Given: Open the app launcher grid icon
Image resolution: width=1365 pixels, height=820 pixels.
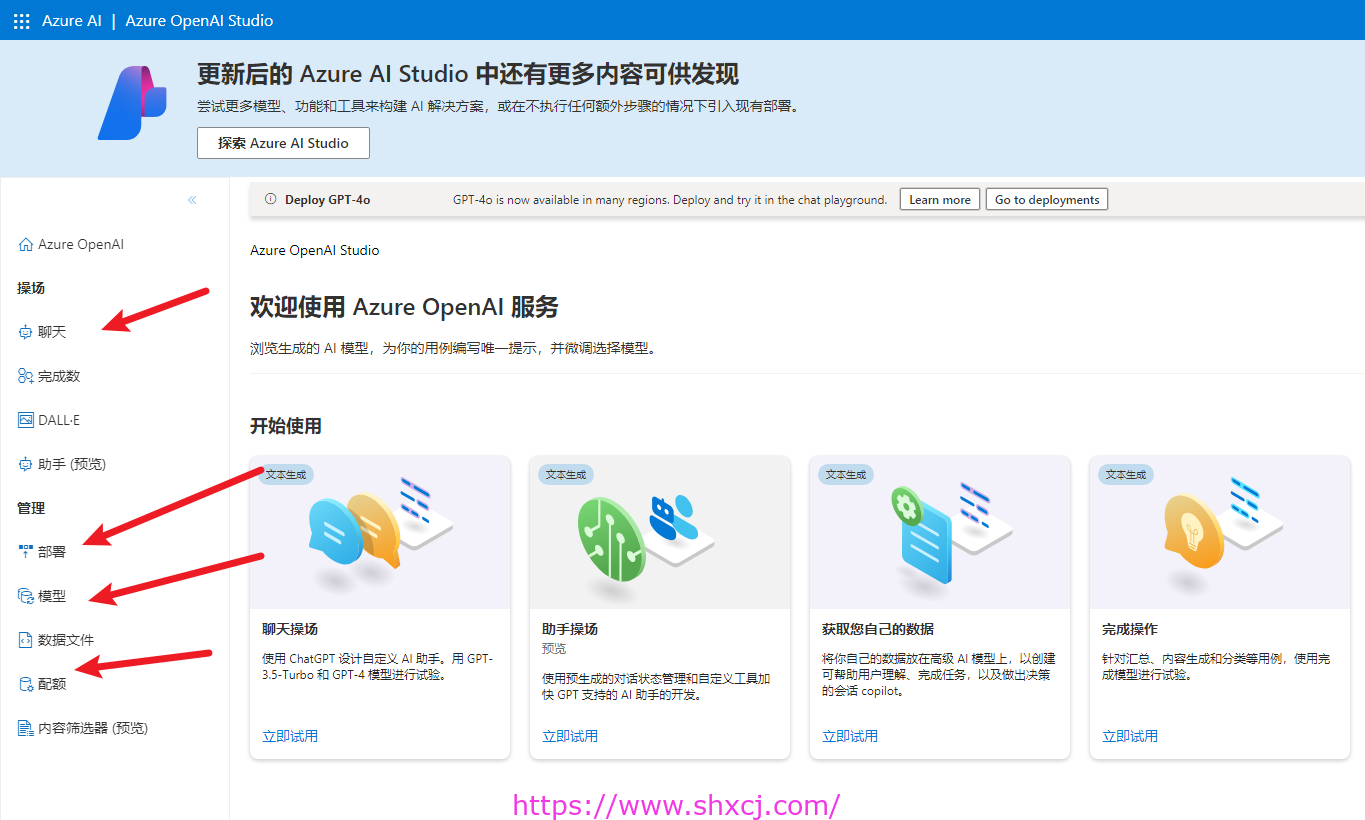Looking at the screenshot, I should click(21, 20).
